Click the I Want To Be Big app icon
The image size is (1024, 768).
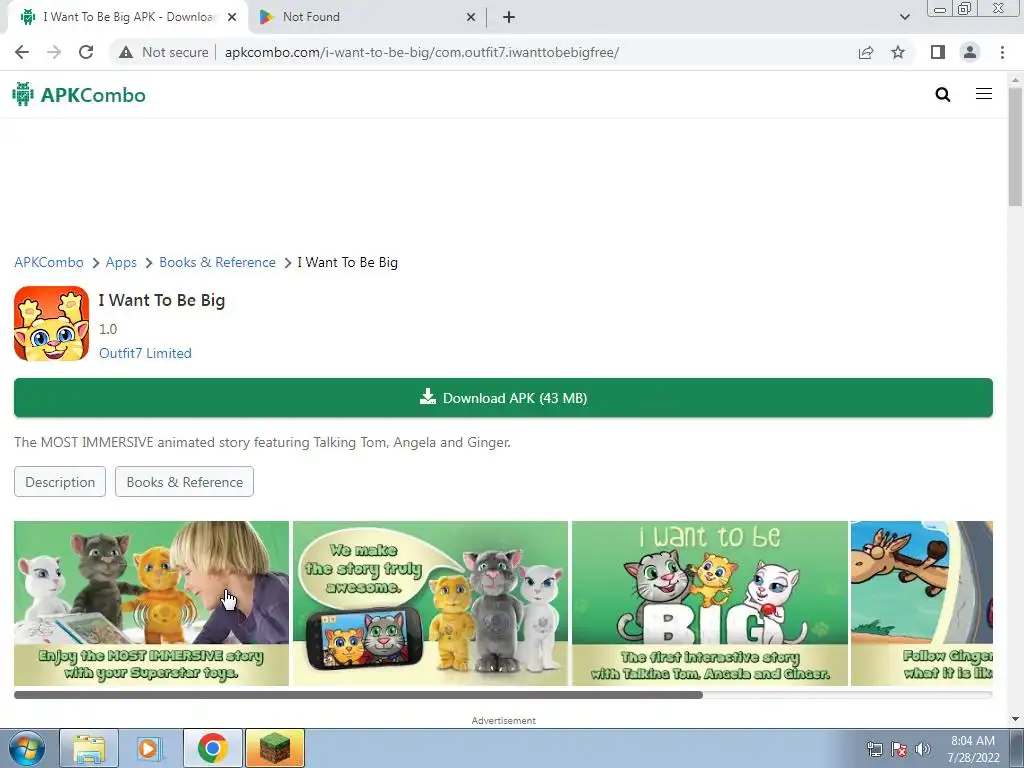tap(52, 323)
